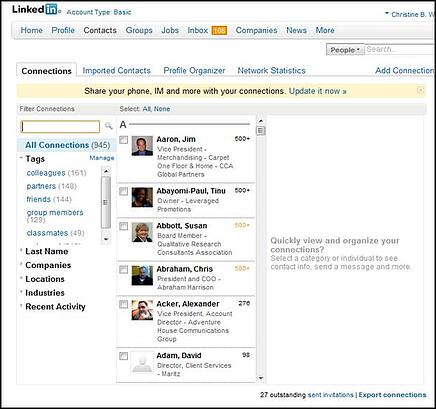Click the LinkedIn logo
Image resolution: width=436 pixels, height=409 pixels.
[x=35, y=9]
